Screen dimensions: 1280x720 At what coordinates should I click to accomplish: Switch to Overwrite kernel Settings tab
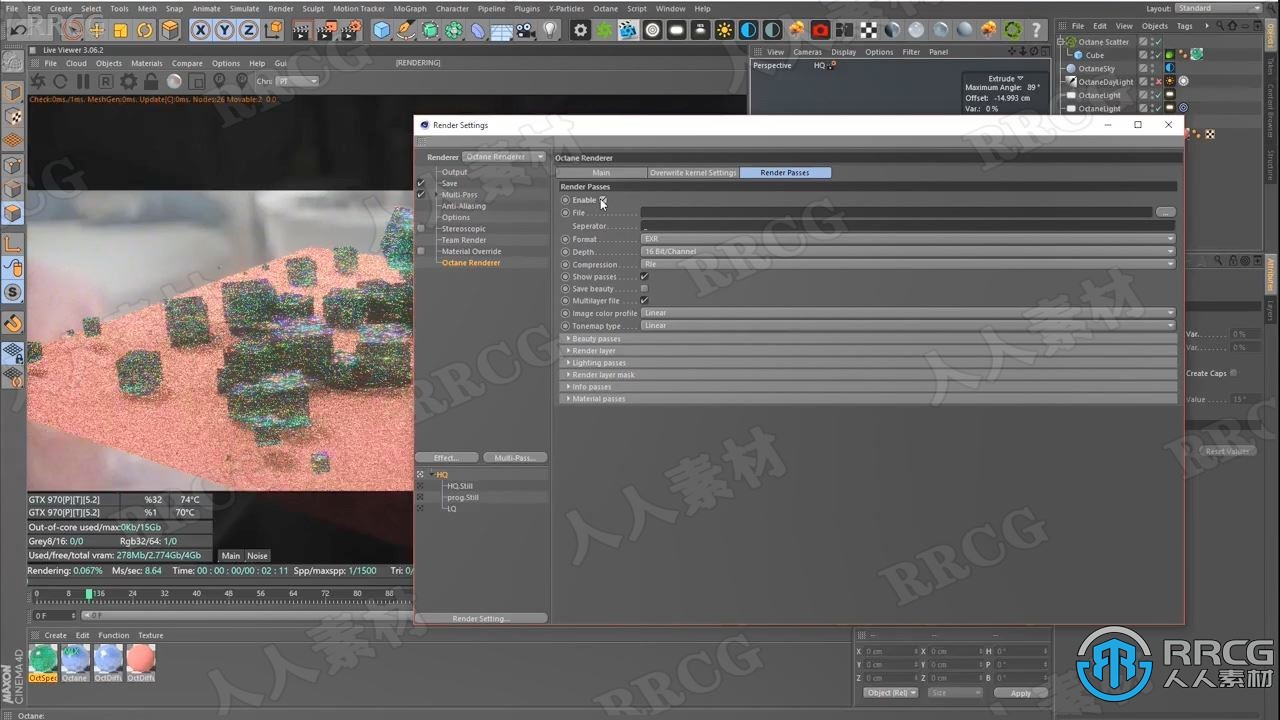[x=693, y=173]
